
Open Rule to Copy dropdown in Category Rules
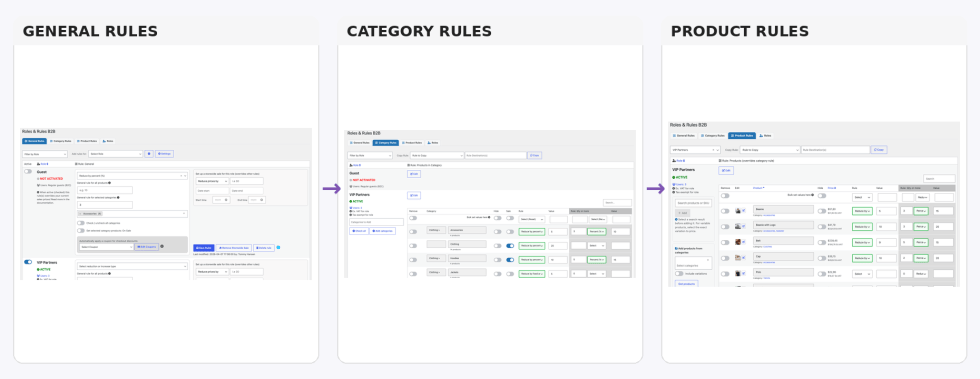437,155
